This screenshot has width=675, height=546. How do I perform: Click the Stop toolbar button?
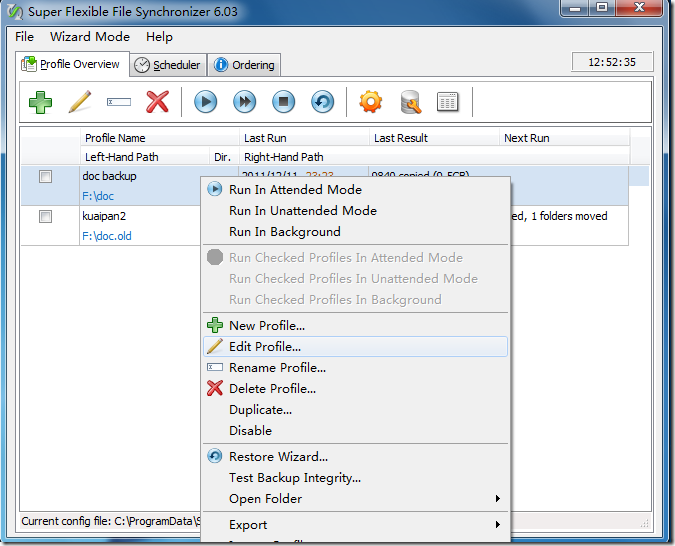point(284,102)
